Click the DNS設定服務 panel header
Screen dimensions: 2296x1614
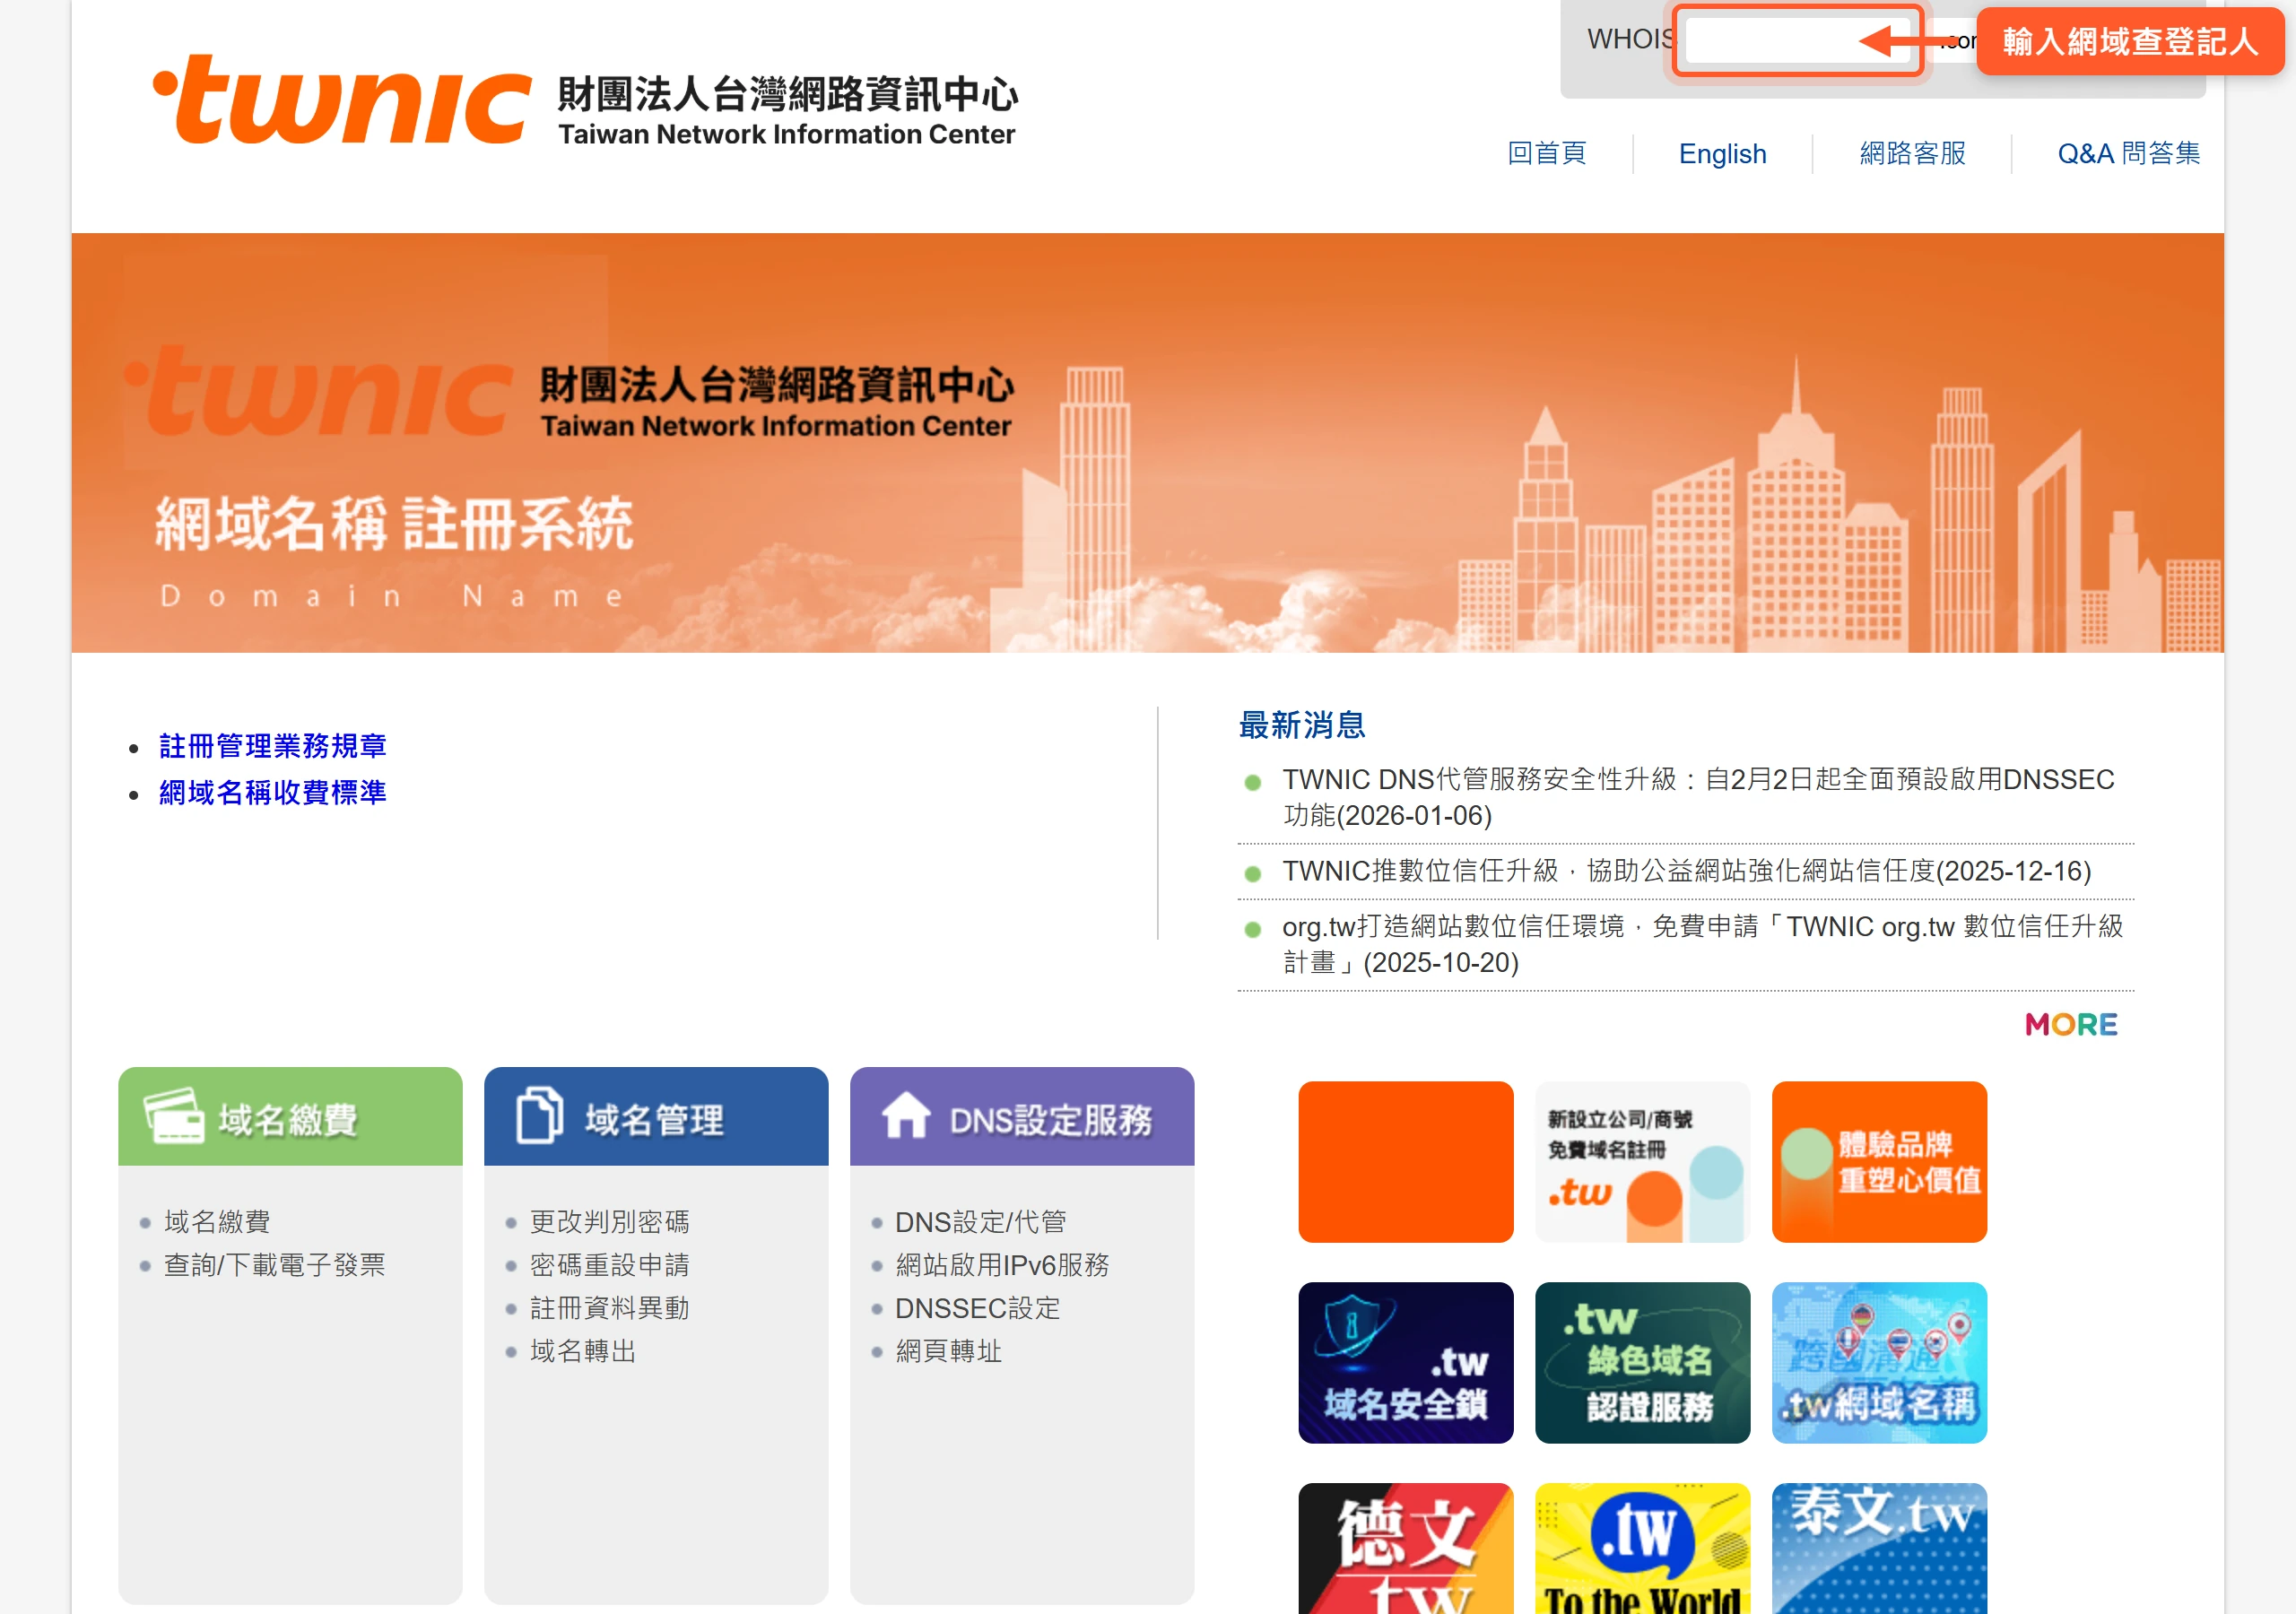coord(1022,1116)
